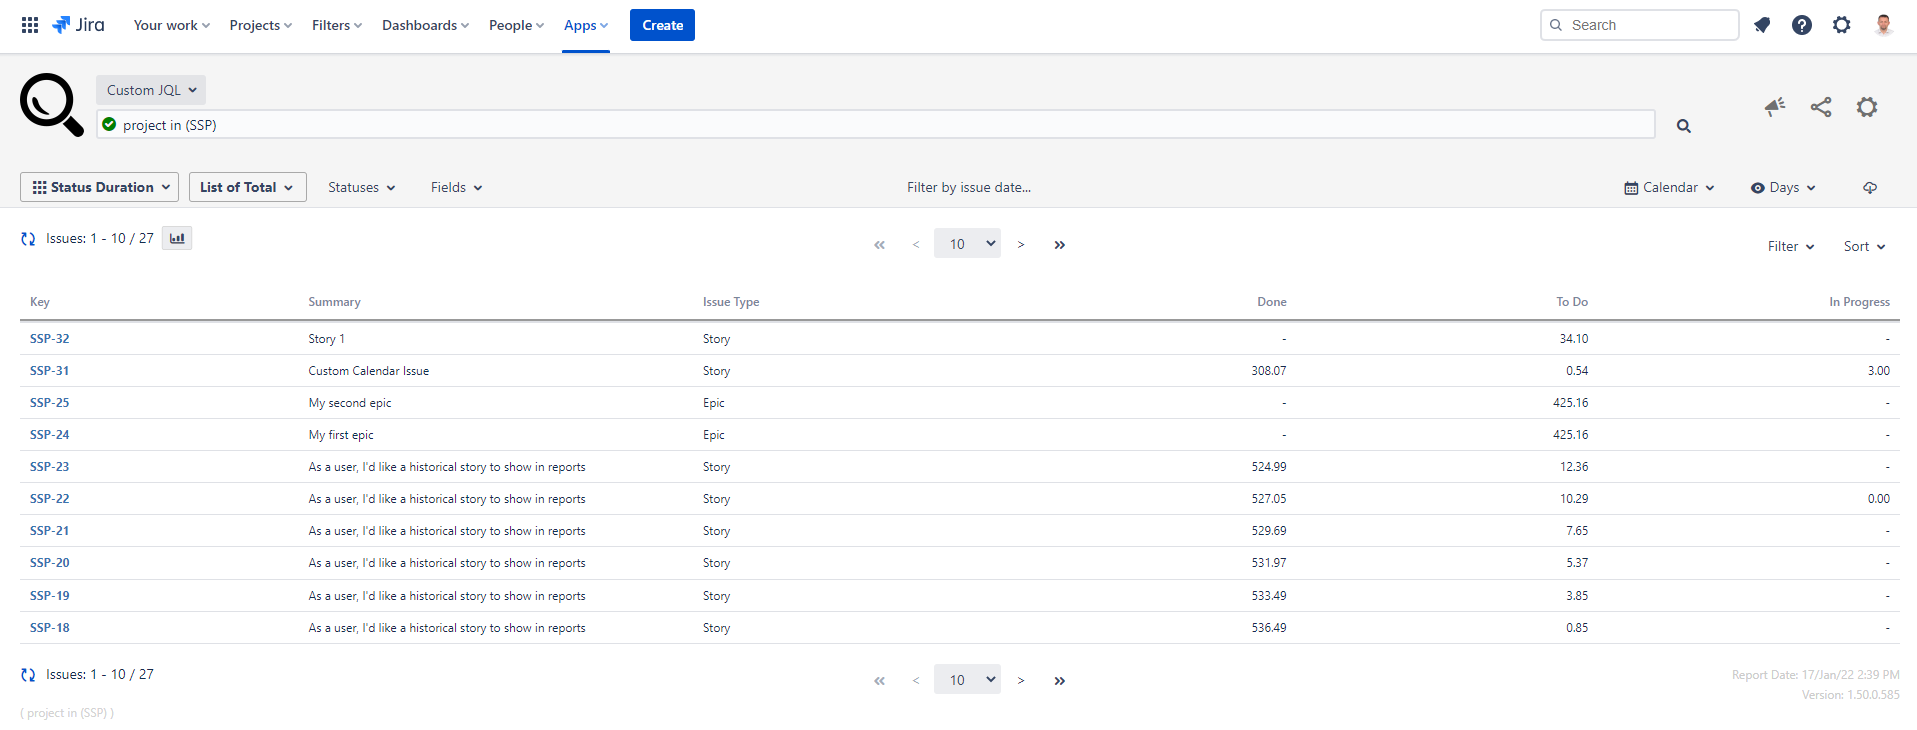Click the Filter by issue date field
This screenshot has height=730, width=1917.
[968, 188]
